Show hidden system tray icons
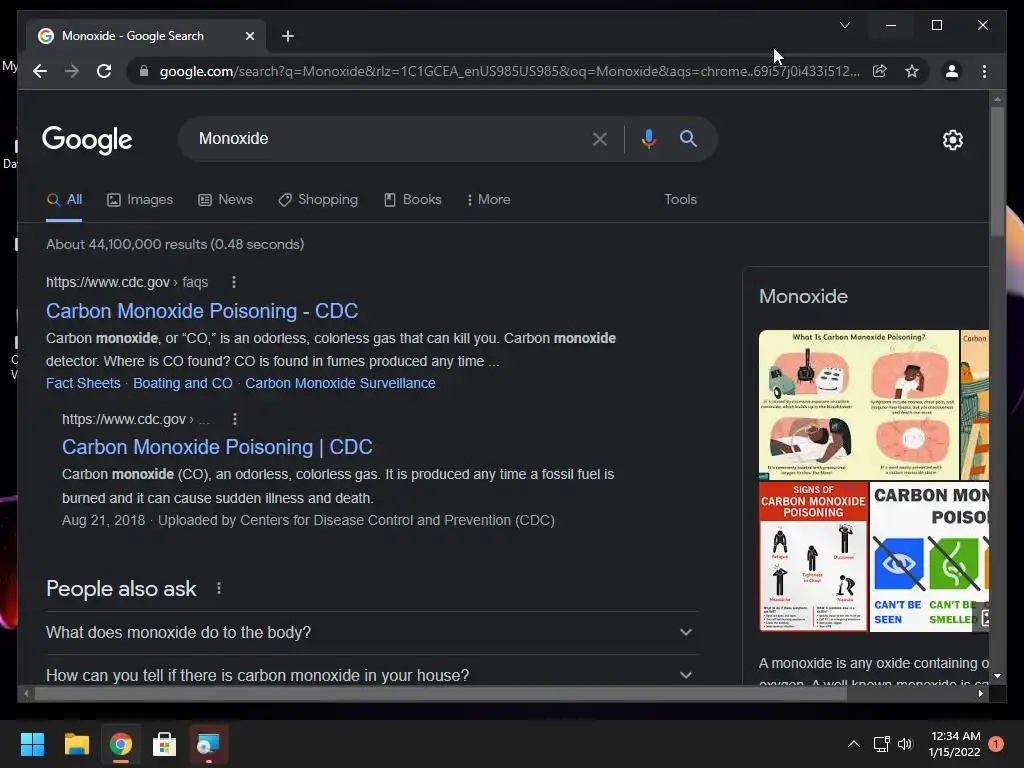Viewport: 1024px width, 768px height. pos(853,744)
